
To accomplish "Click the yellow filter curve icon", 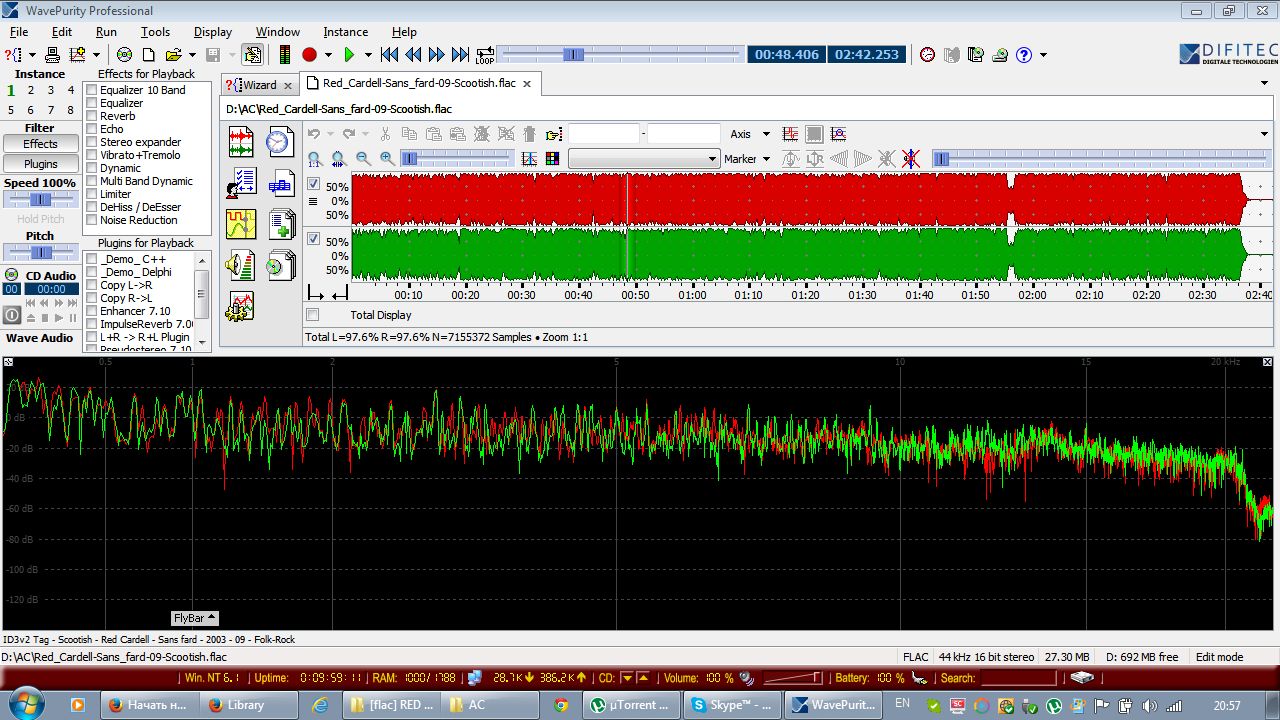I will pos(241,224).
